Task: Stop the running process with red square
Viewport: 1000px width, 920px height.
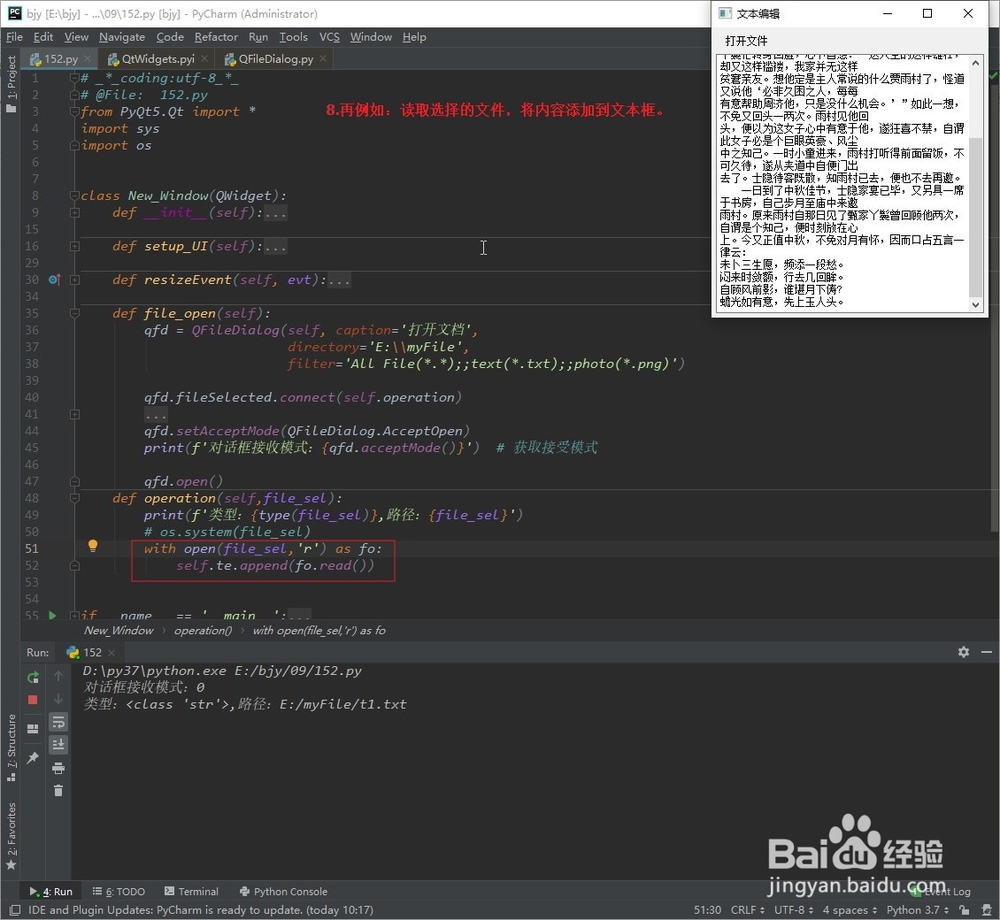Action: click(33, 699)
